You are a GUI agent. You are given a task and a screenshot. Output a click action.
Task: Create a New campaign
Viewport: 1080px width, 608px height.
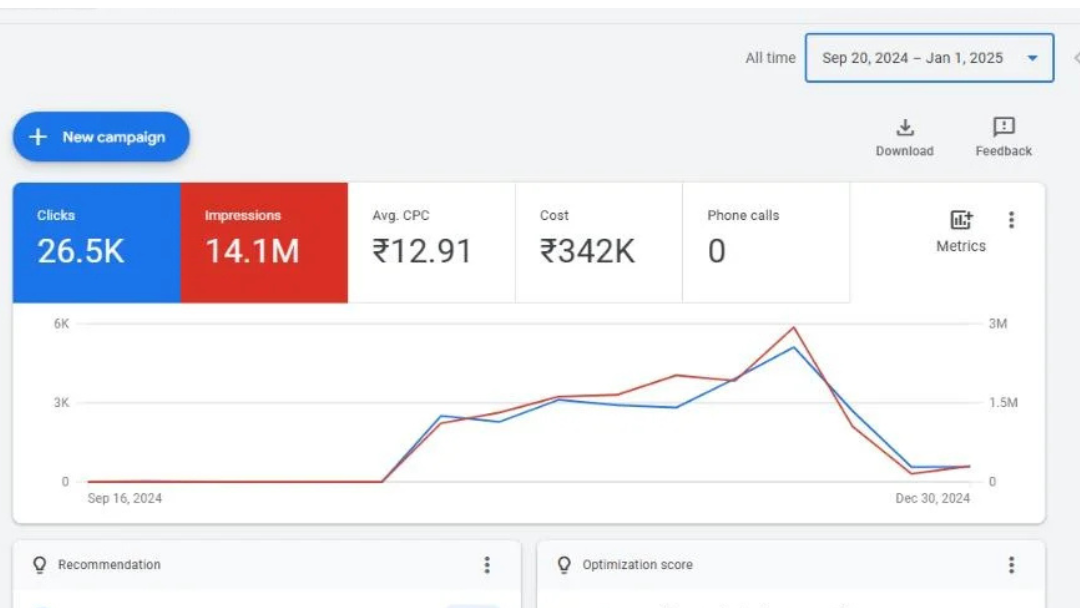point(101,137)
